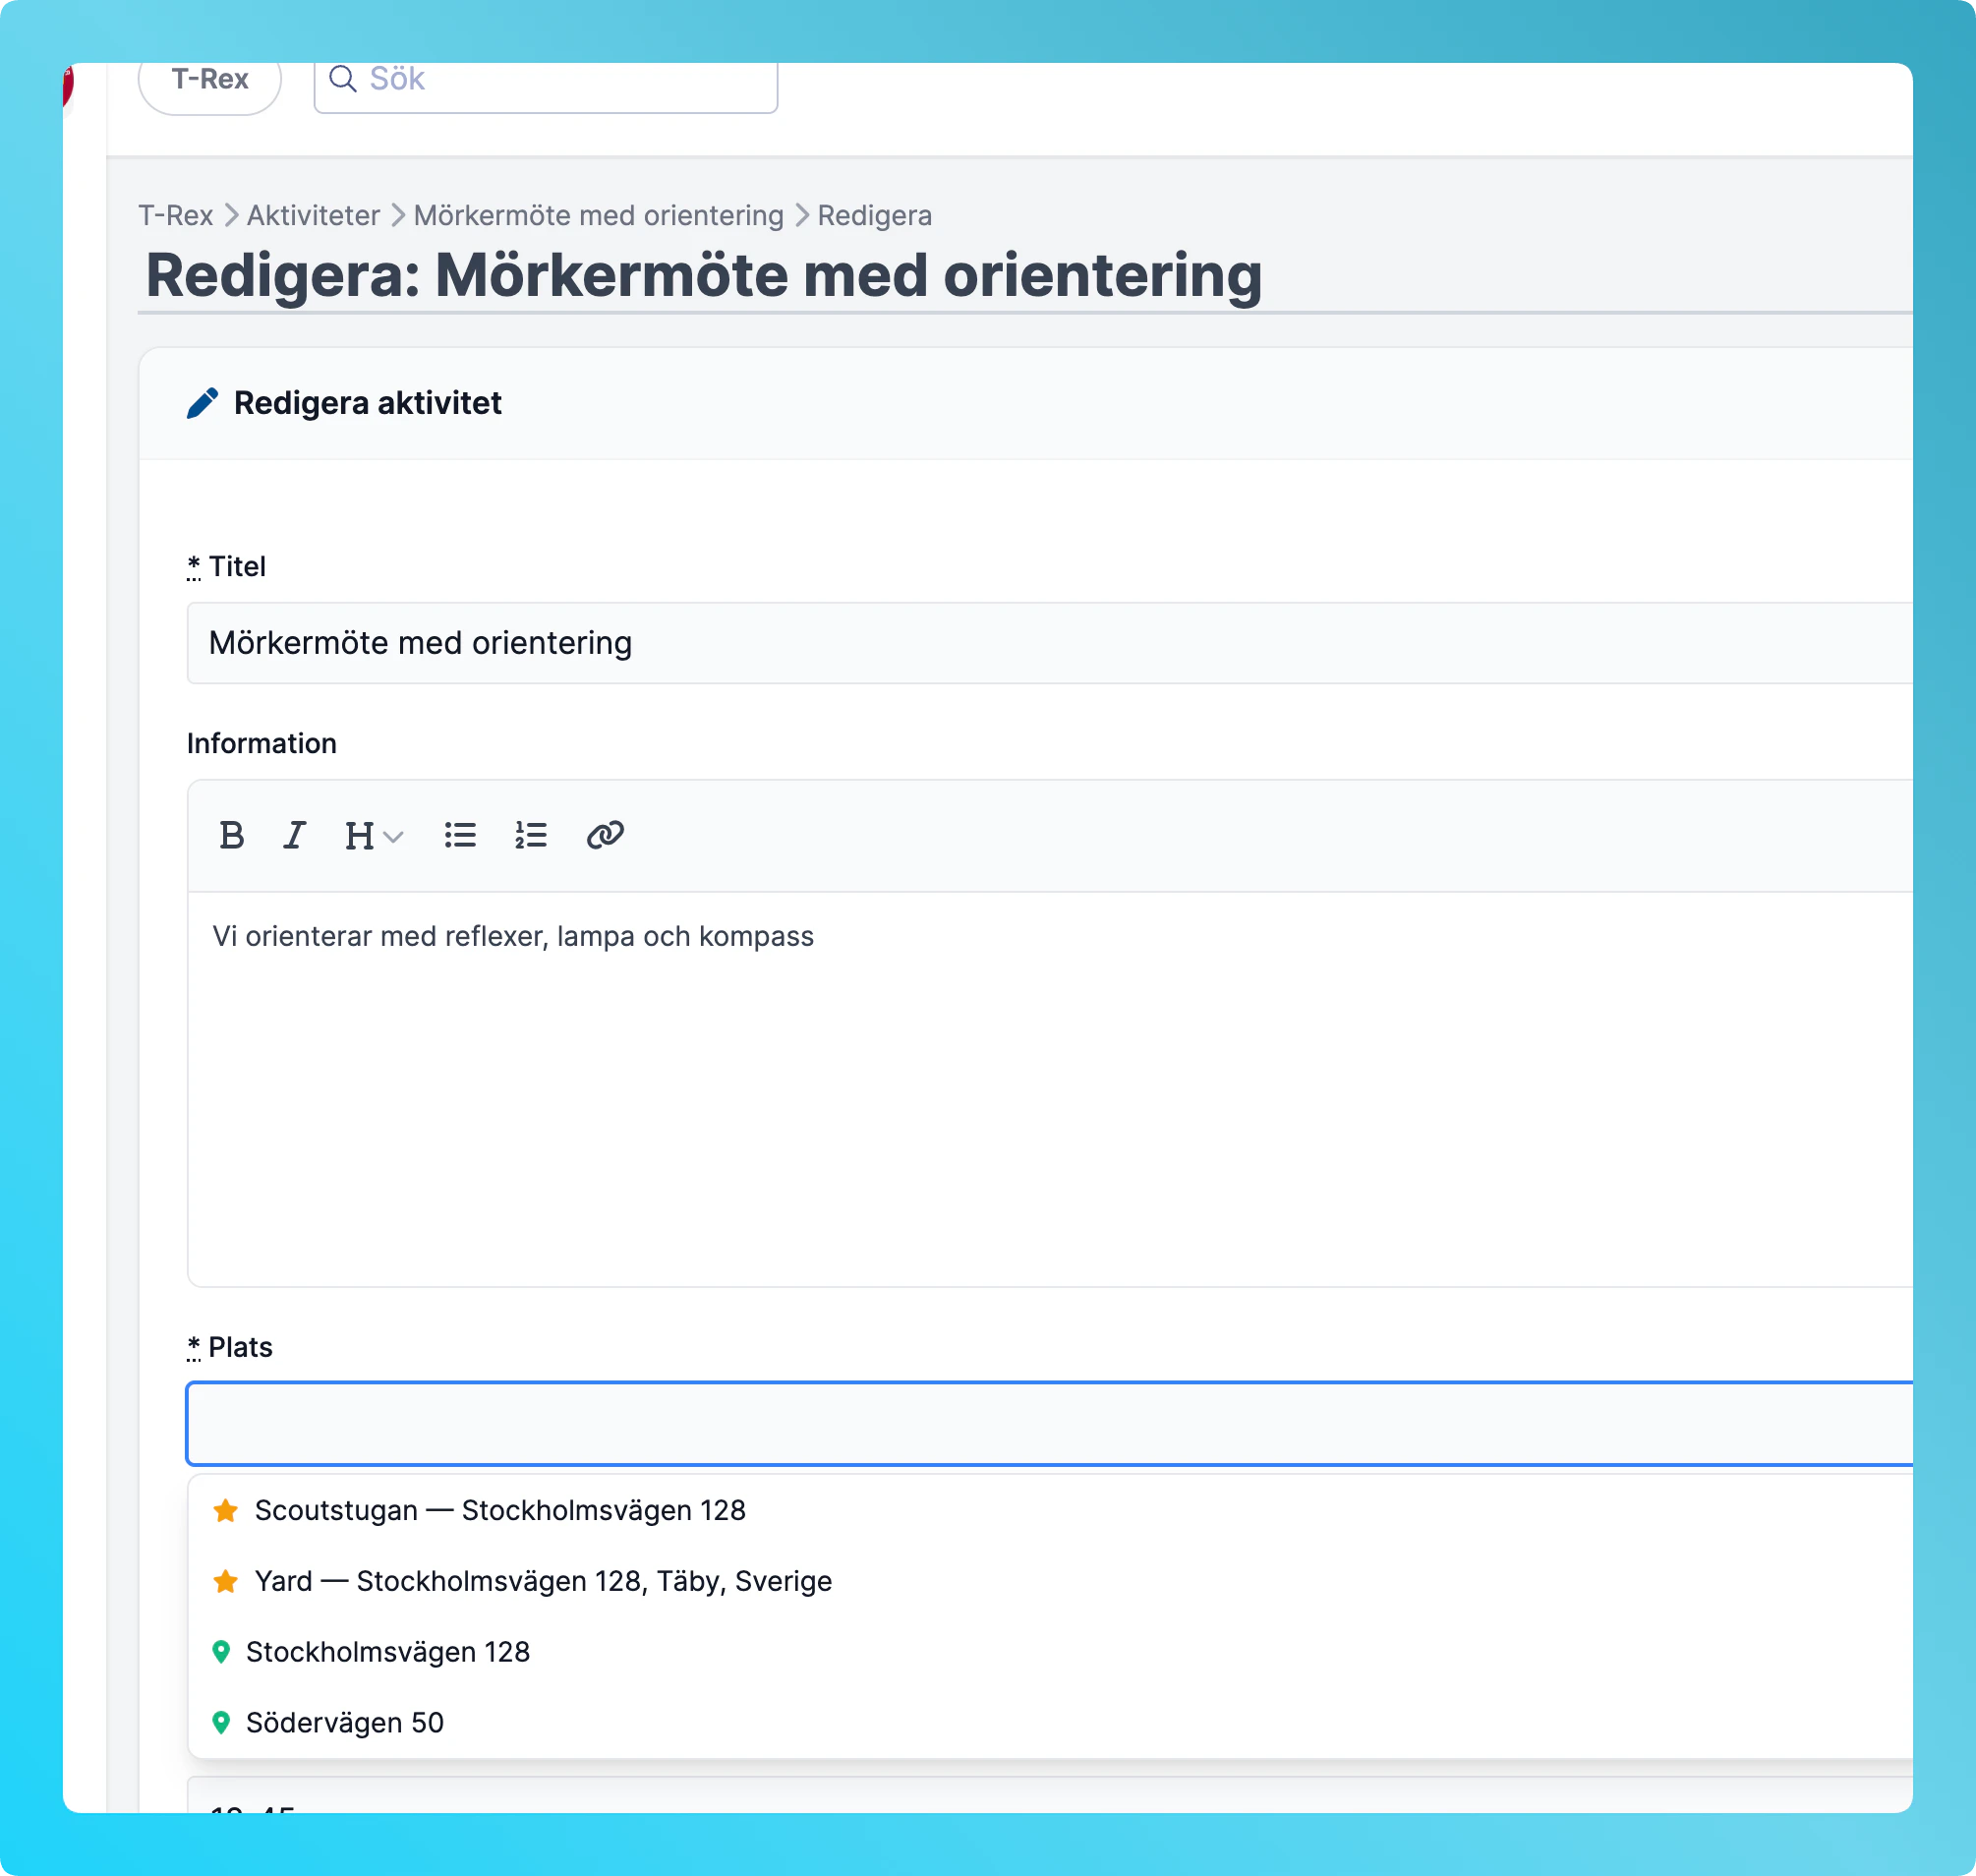This screenshot has height=1876, width=1976.
Task: Insert a hyperlink via the link icon
Action: (605, 835)
